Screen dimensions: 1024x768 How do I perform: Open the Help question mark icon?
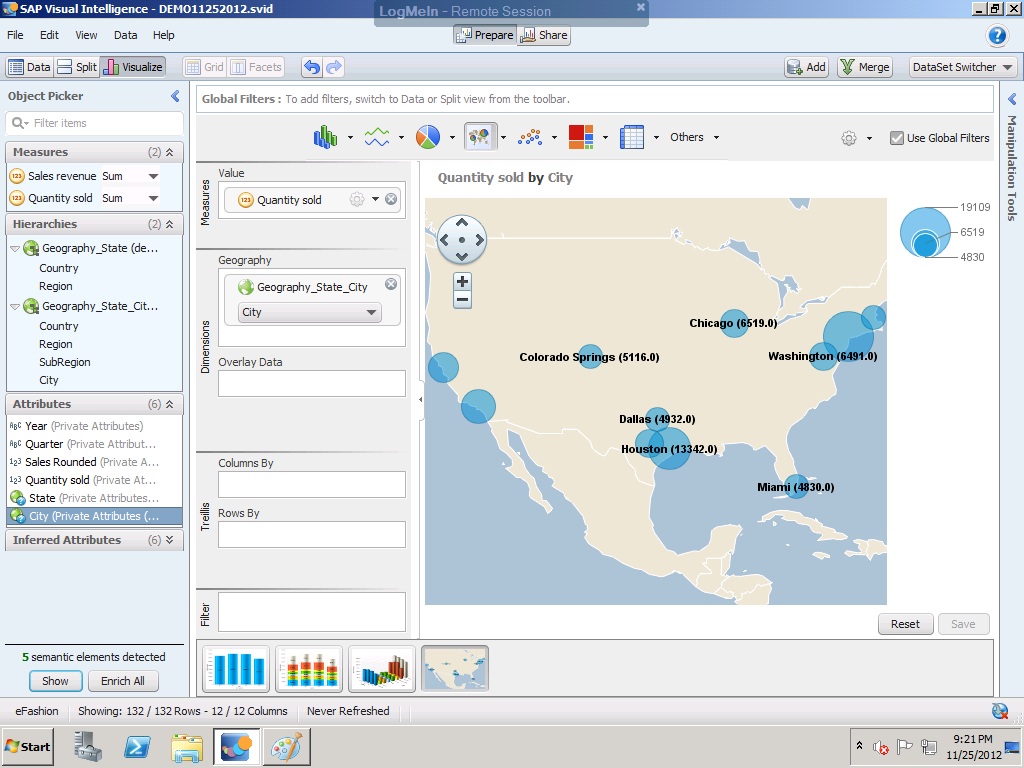click(997, 35)
